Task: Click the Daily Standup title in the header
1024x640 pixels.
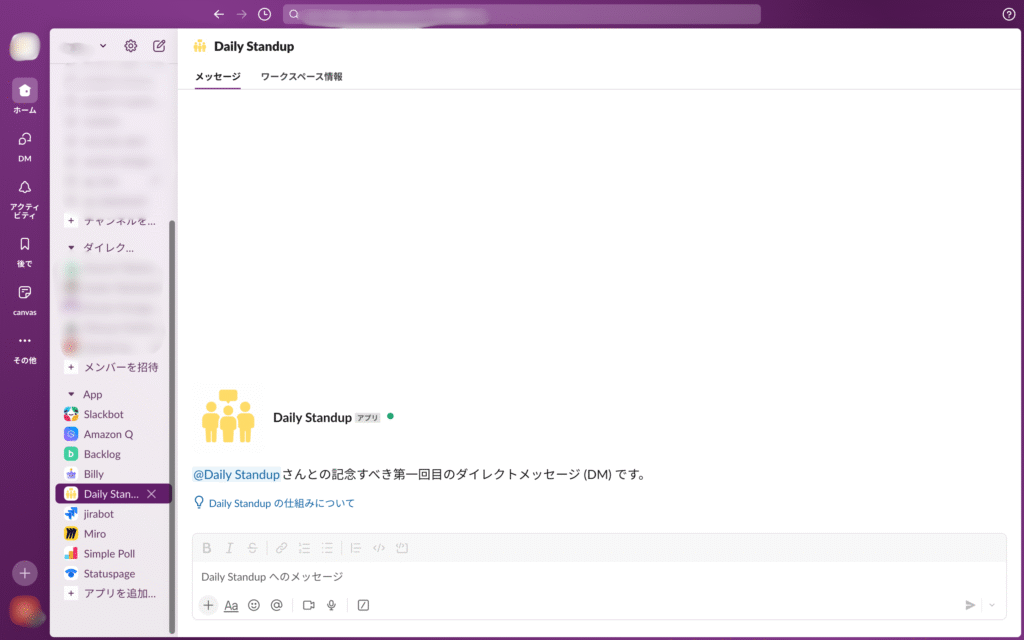Action: [254, 46]
